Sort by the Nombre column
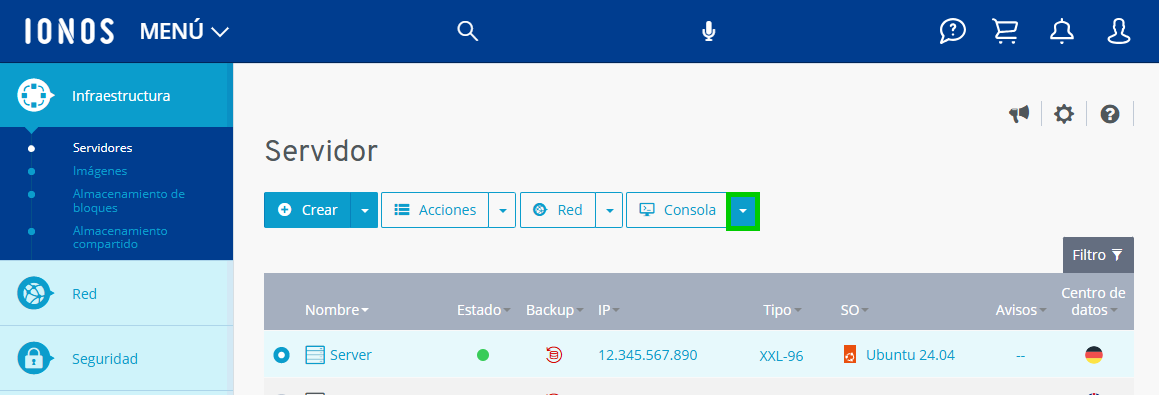Viewport: 1159px width, 395px height. 337,311
